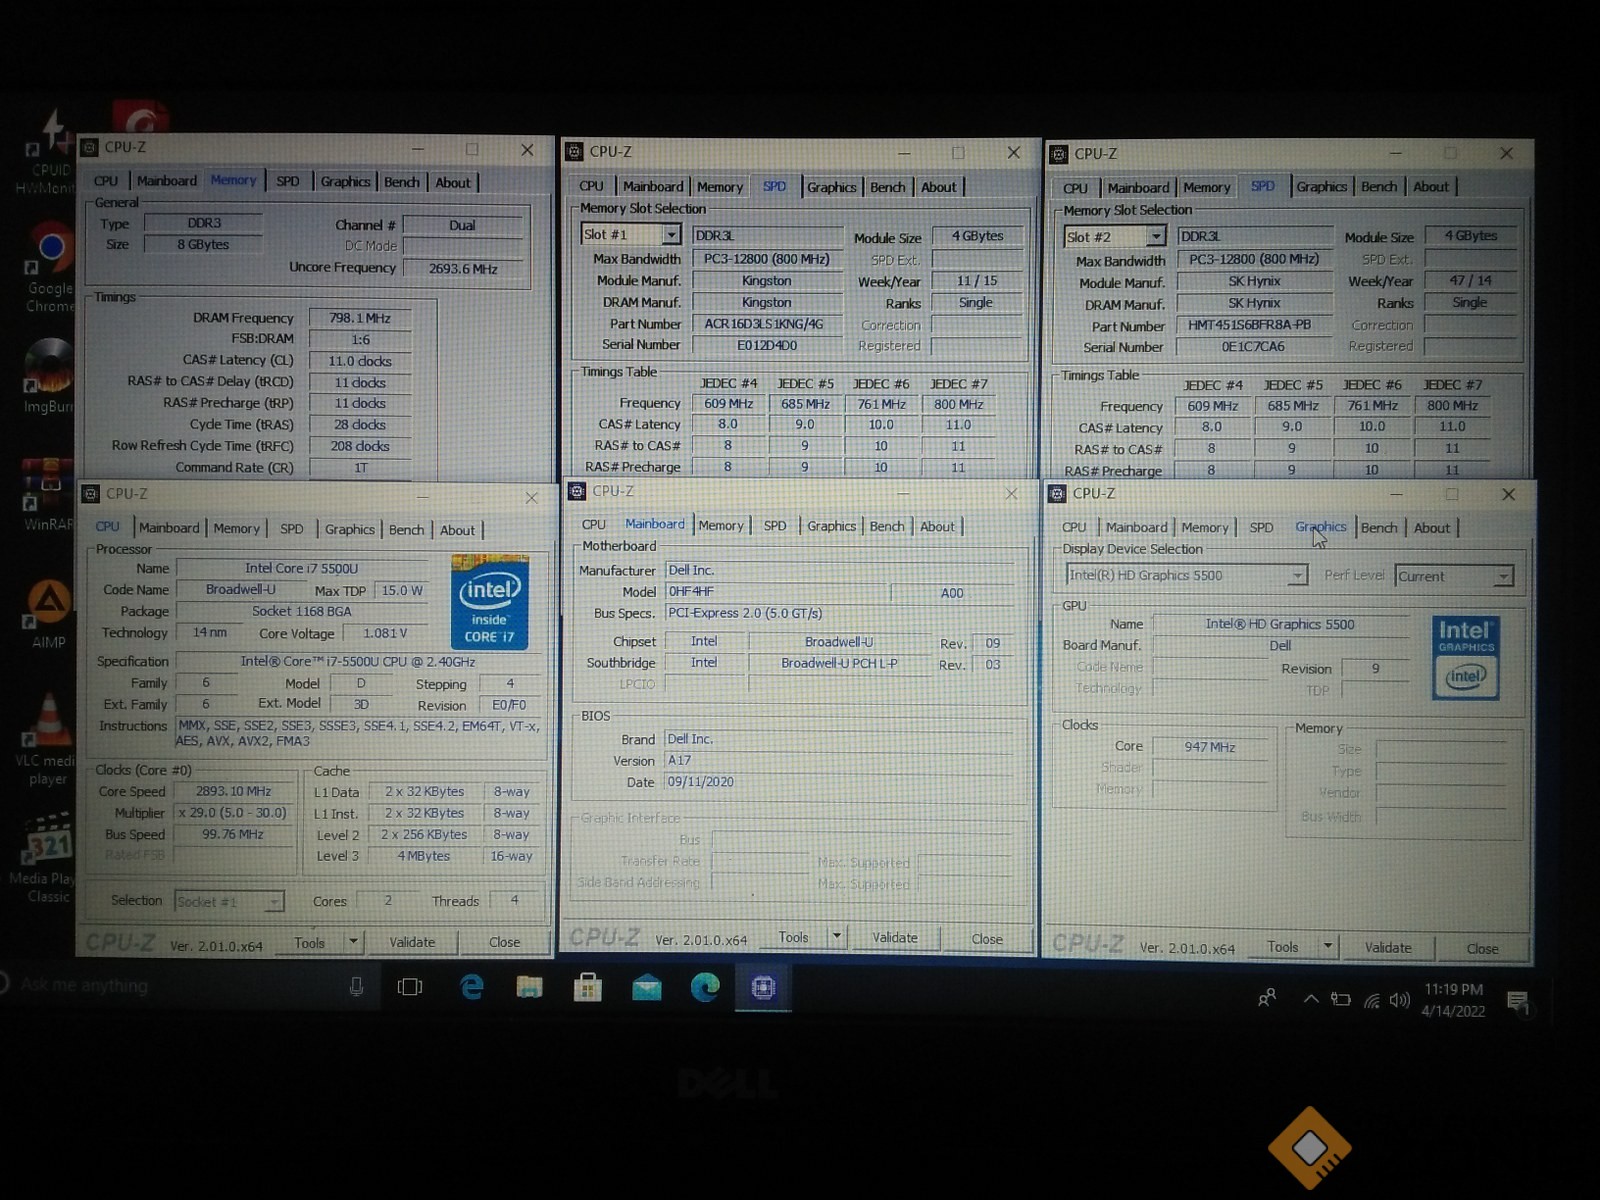
Task: Expand the Slot #1 memory slot dropdown
Action: [x=671, y=235]
